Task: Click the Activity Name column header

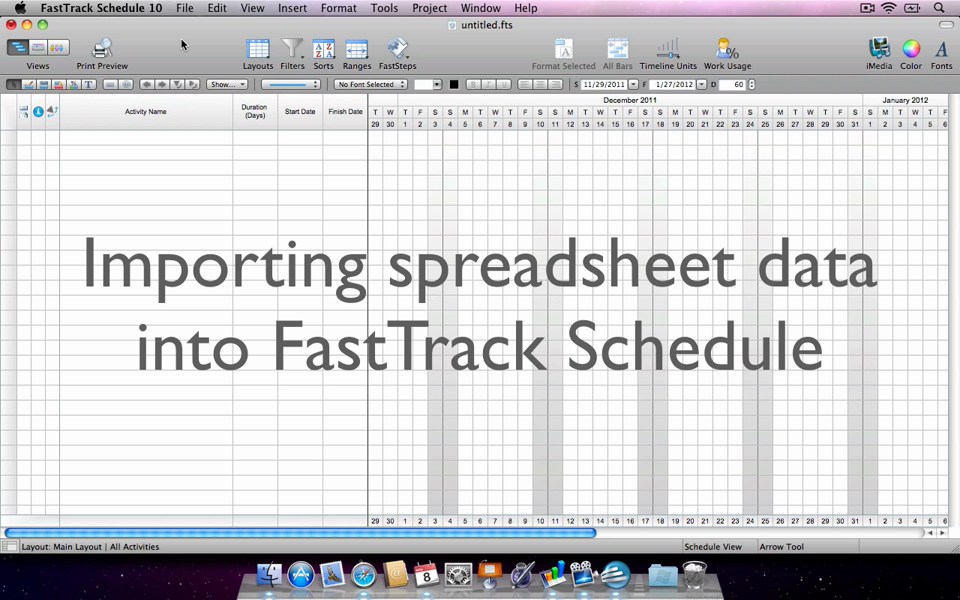Action: tap(146, 111)
